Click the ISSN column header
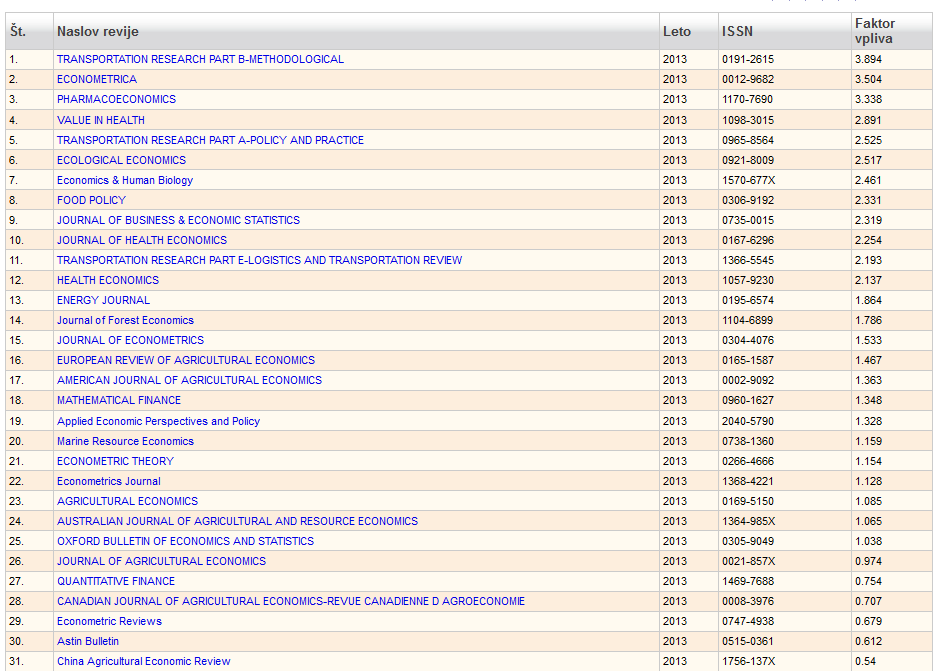944x671 pixels. [x=737, y=32]
